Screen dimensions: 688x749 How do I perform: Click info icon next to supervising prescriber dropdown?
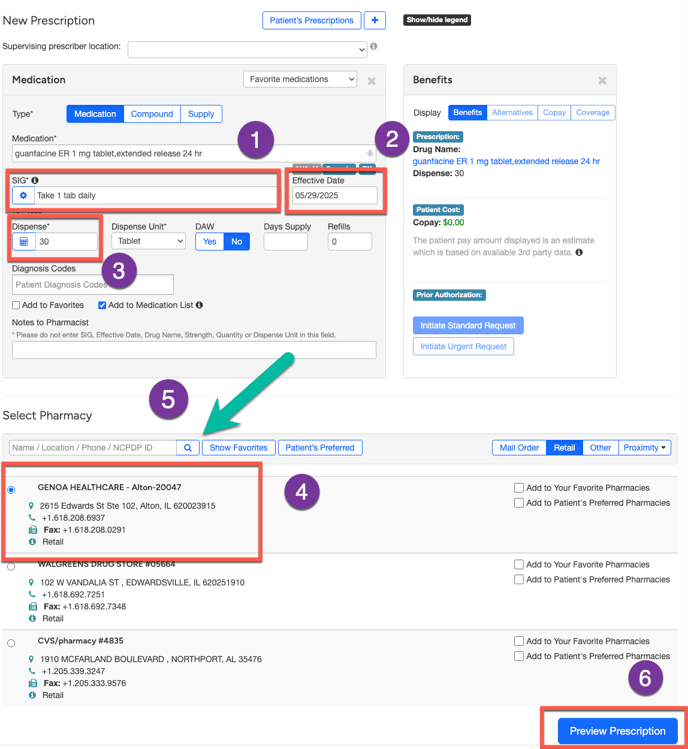(374, 47)
